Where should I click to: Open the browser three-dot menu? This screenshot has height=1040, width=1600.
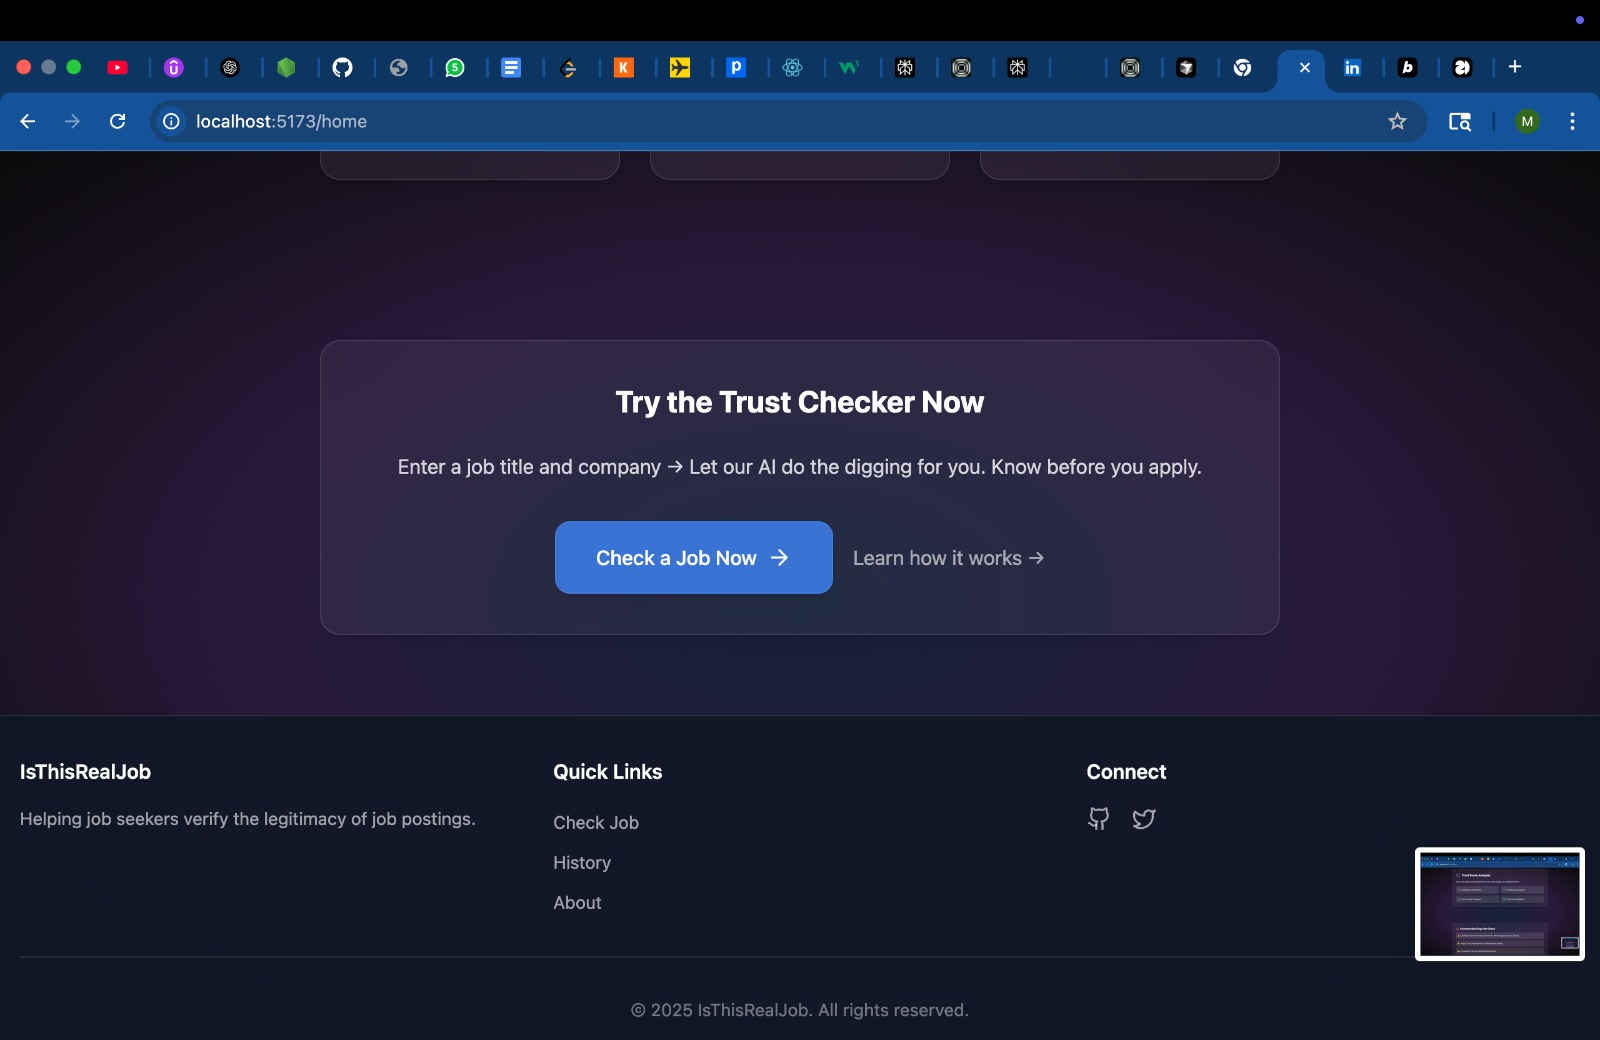click(x=1573, y=121)
